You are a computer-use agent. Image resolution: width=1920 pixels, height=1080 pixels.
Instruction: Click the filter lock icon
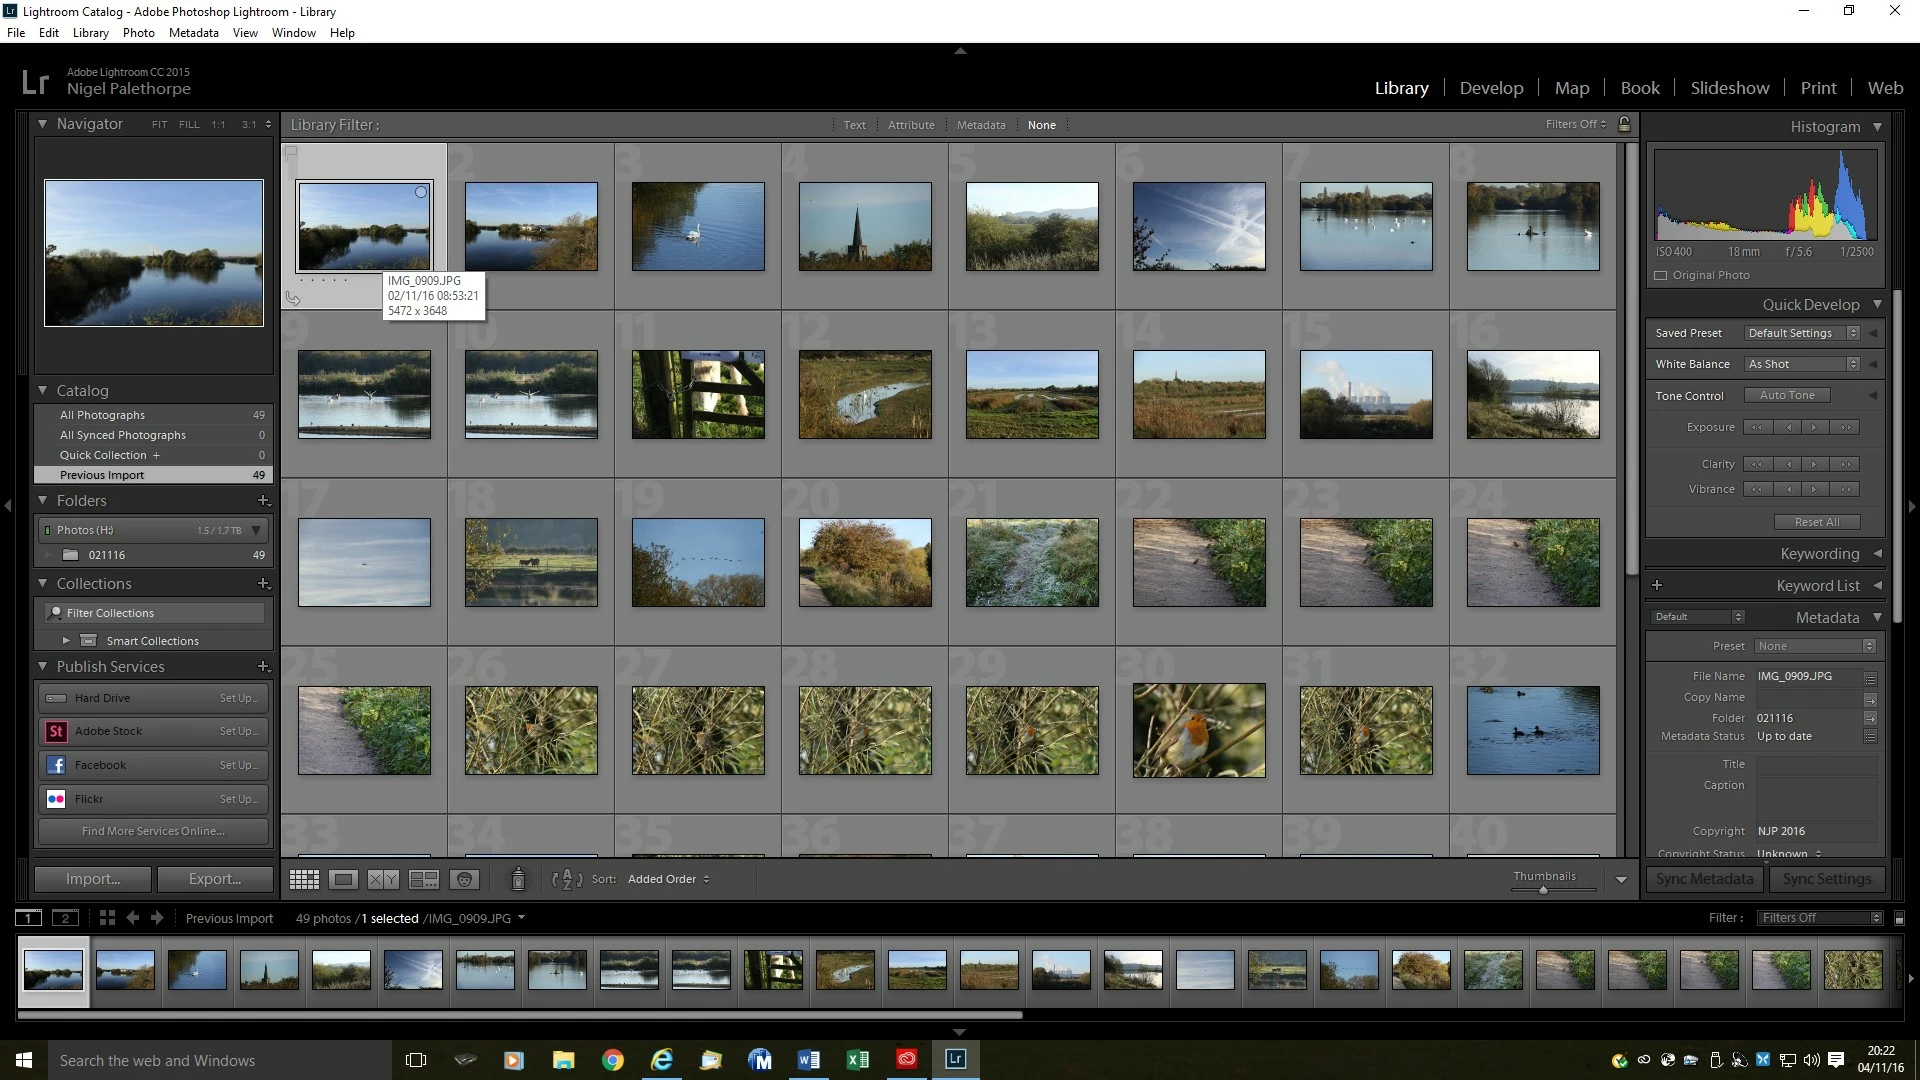1625,125
